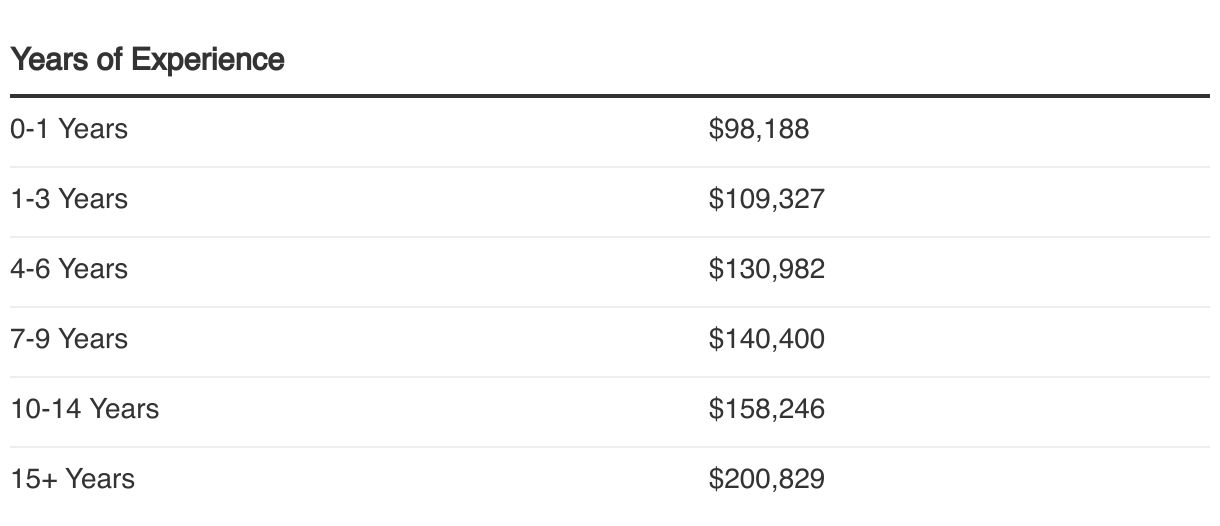Select the "1-3 Years" row label
1220x526 pixels.
(69, 199)
